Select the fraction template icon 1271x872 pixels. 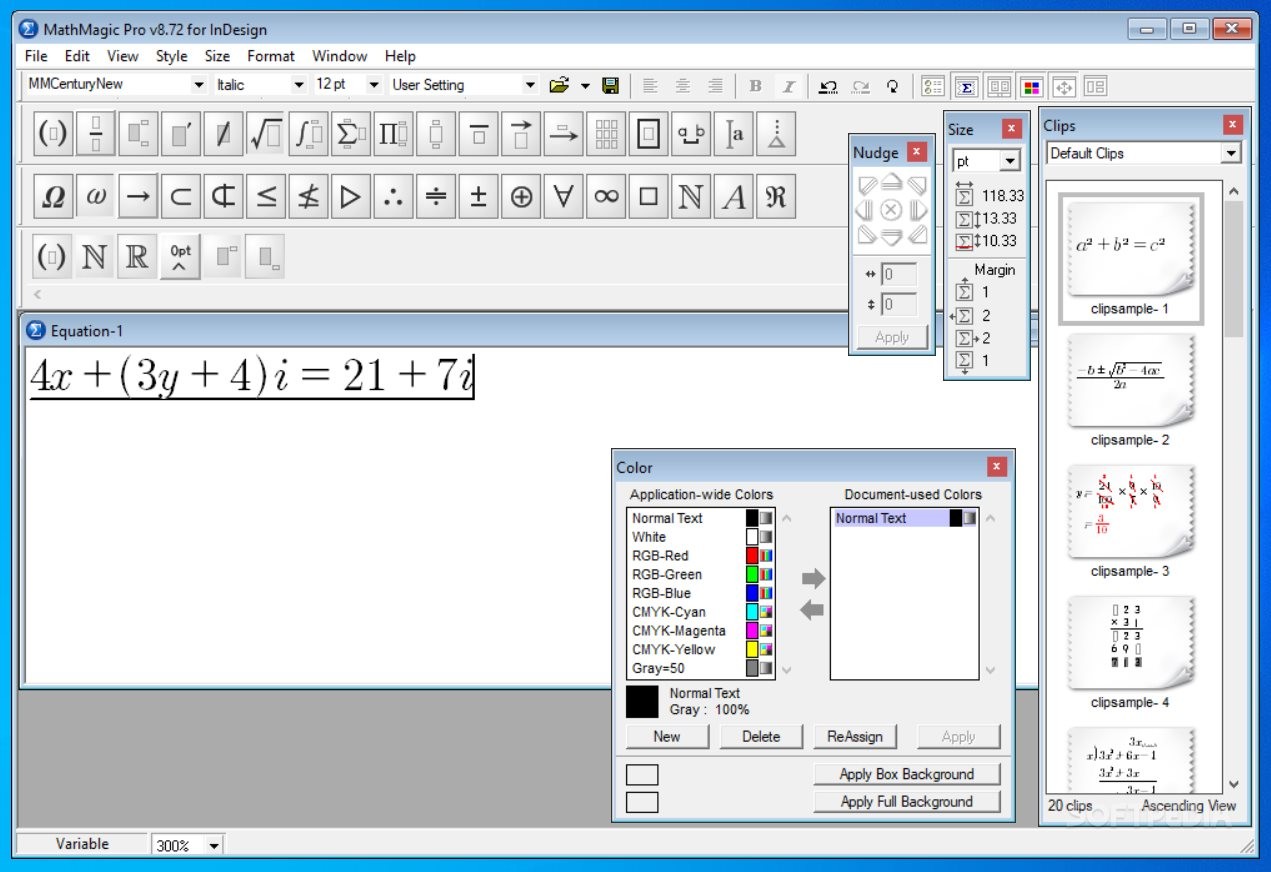pos(96,134)
